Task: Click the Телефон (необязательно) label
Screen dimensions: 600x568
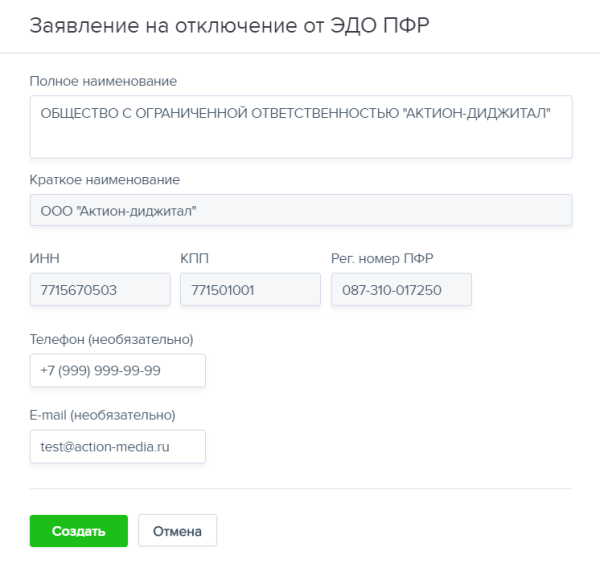Action: coord(112,339)
